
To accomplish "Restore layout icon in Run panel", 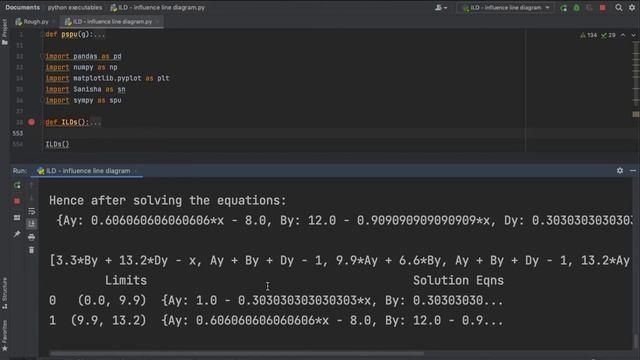I will tap(17, 218).
